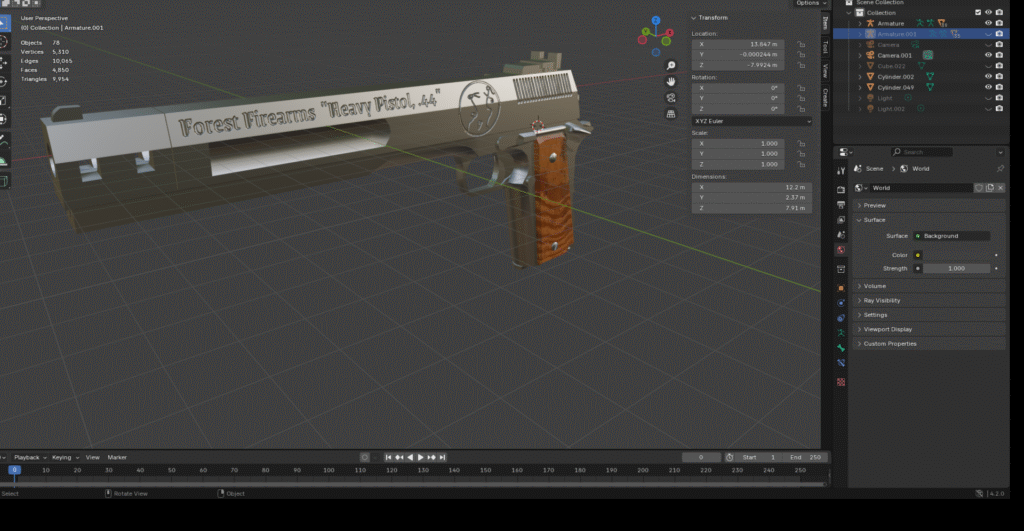Image resolution: width=1024 pixels, height=531 pixels.
Task: Open the Playback menu in timeline
Action: coord(29,457)
